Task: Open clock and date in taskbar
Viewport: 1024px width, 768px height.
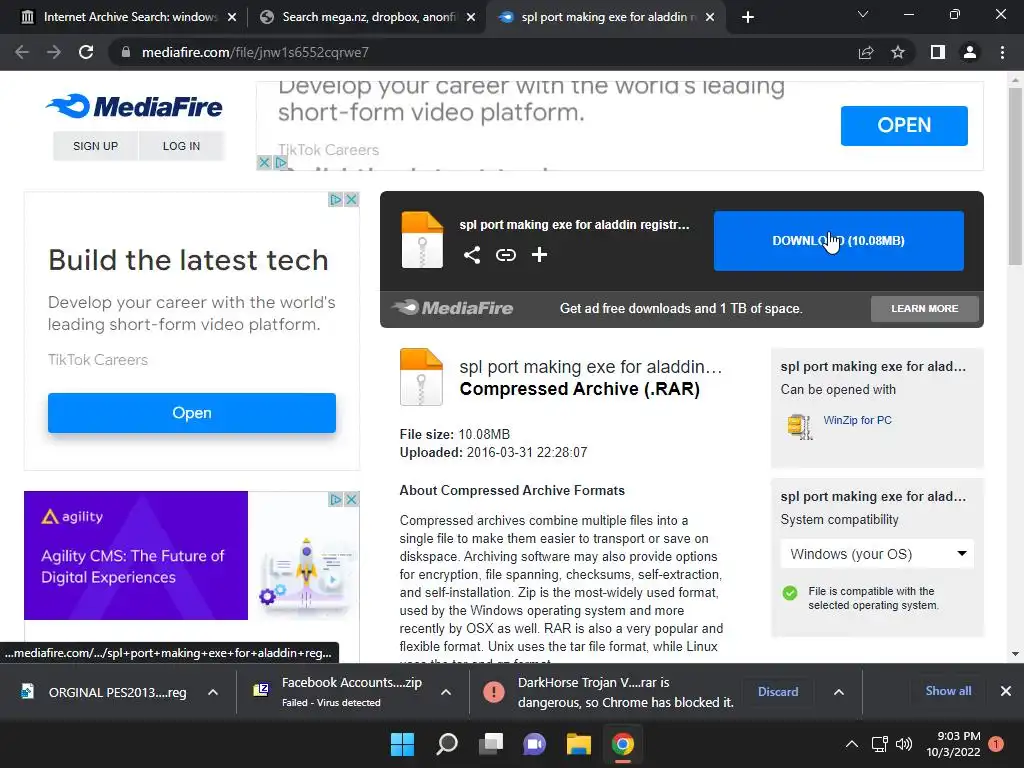Action: click(x=953, y=744)
